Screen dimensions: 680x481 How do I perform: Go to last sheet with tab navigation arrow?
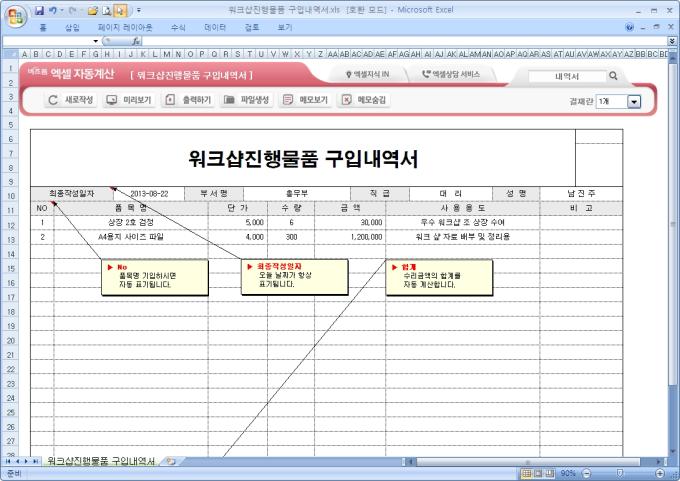click(36, 461)
